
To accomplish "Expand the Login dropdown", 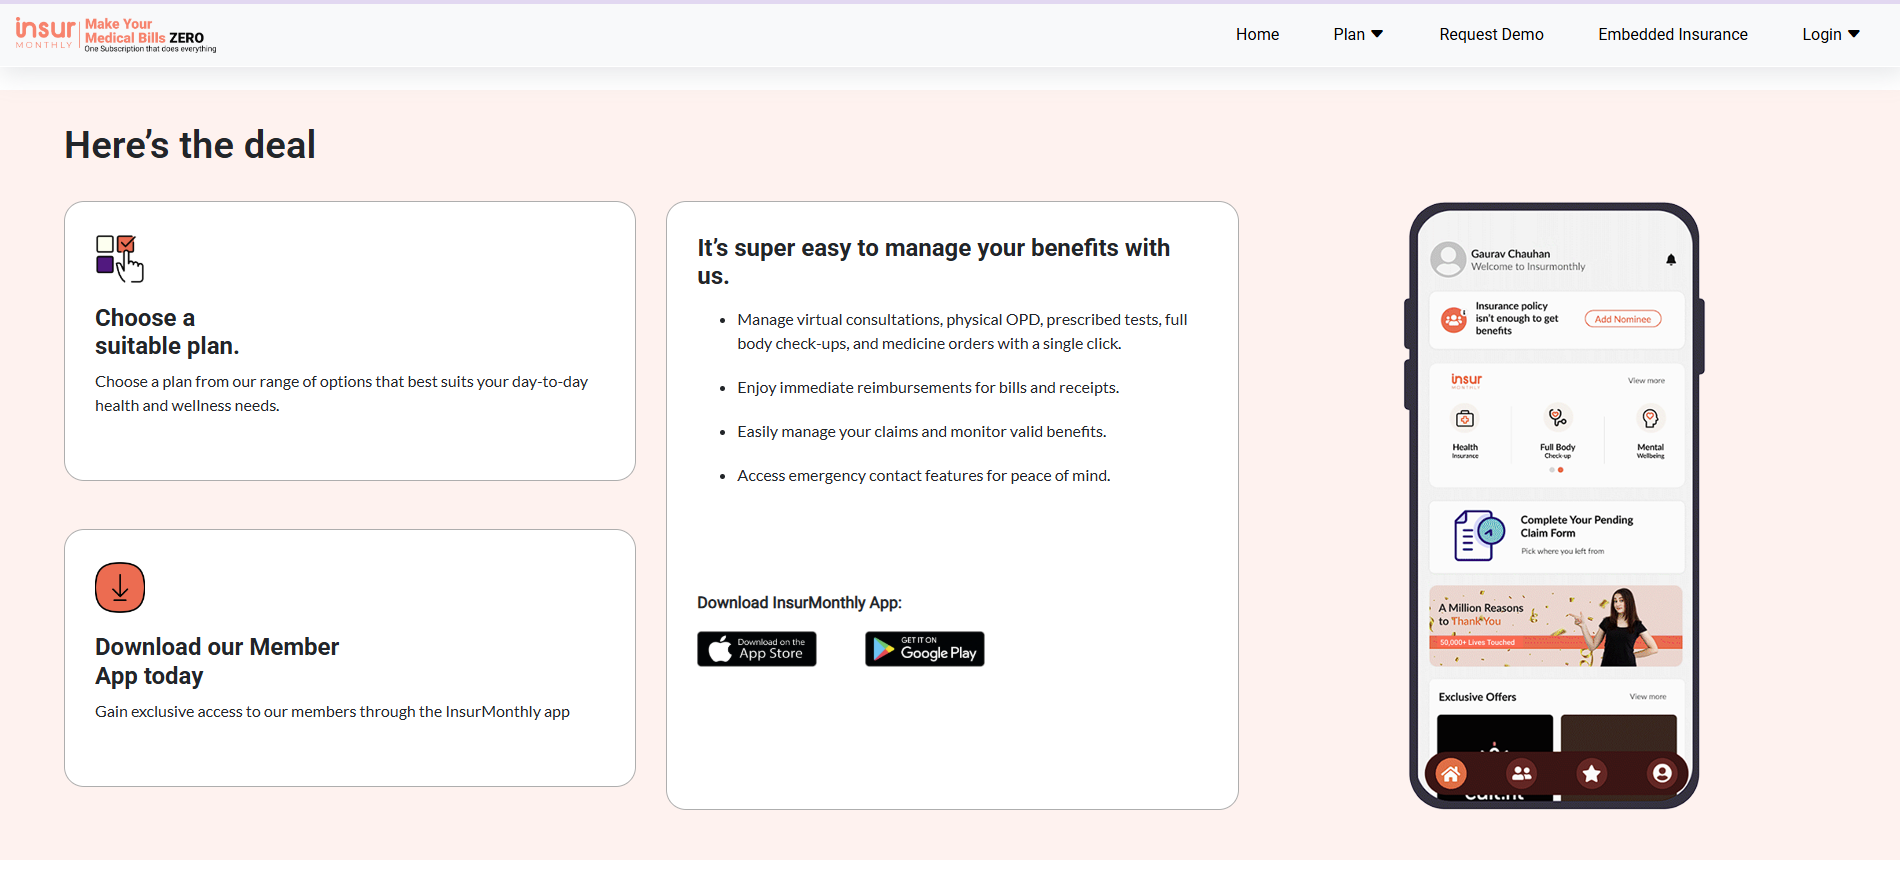I will (1831, 34).
